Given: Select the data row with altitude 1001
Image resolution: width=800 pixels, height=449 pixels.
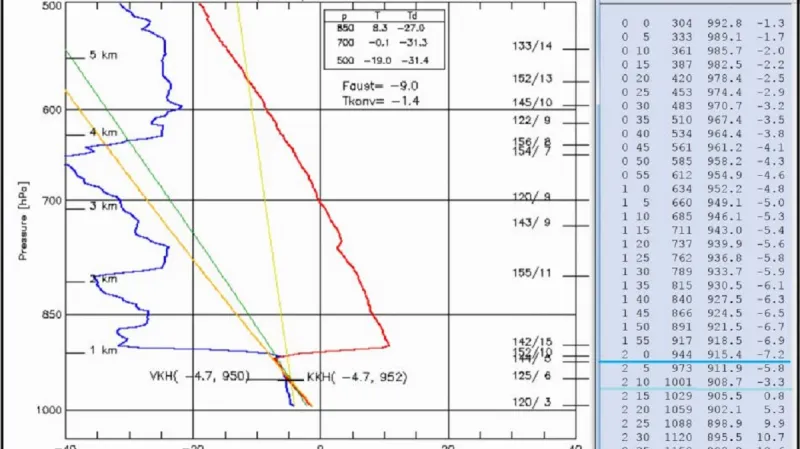Looking at the screenshot, I should (697, 382).
